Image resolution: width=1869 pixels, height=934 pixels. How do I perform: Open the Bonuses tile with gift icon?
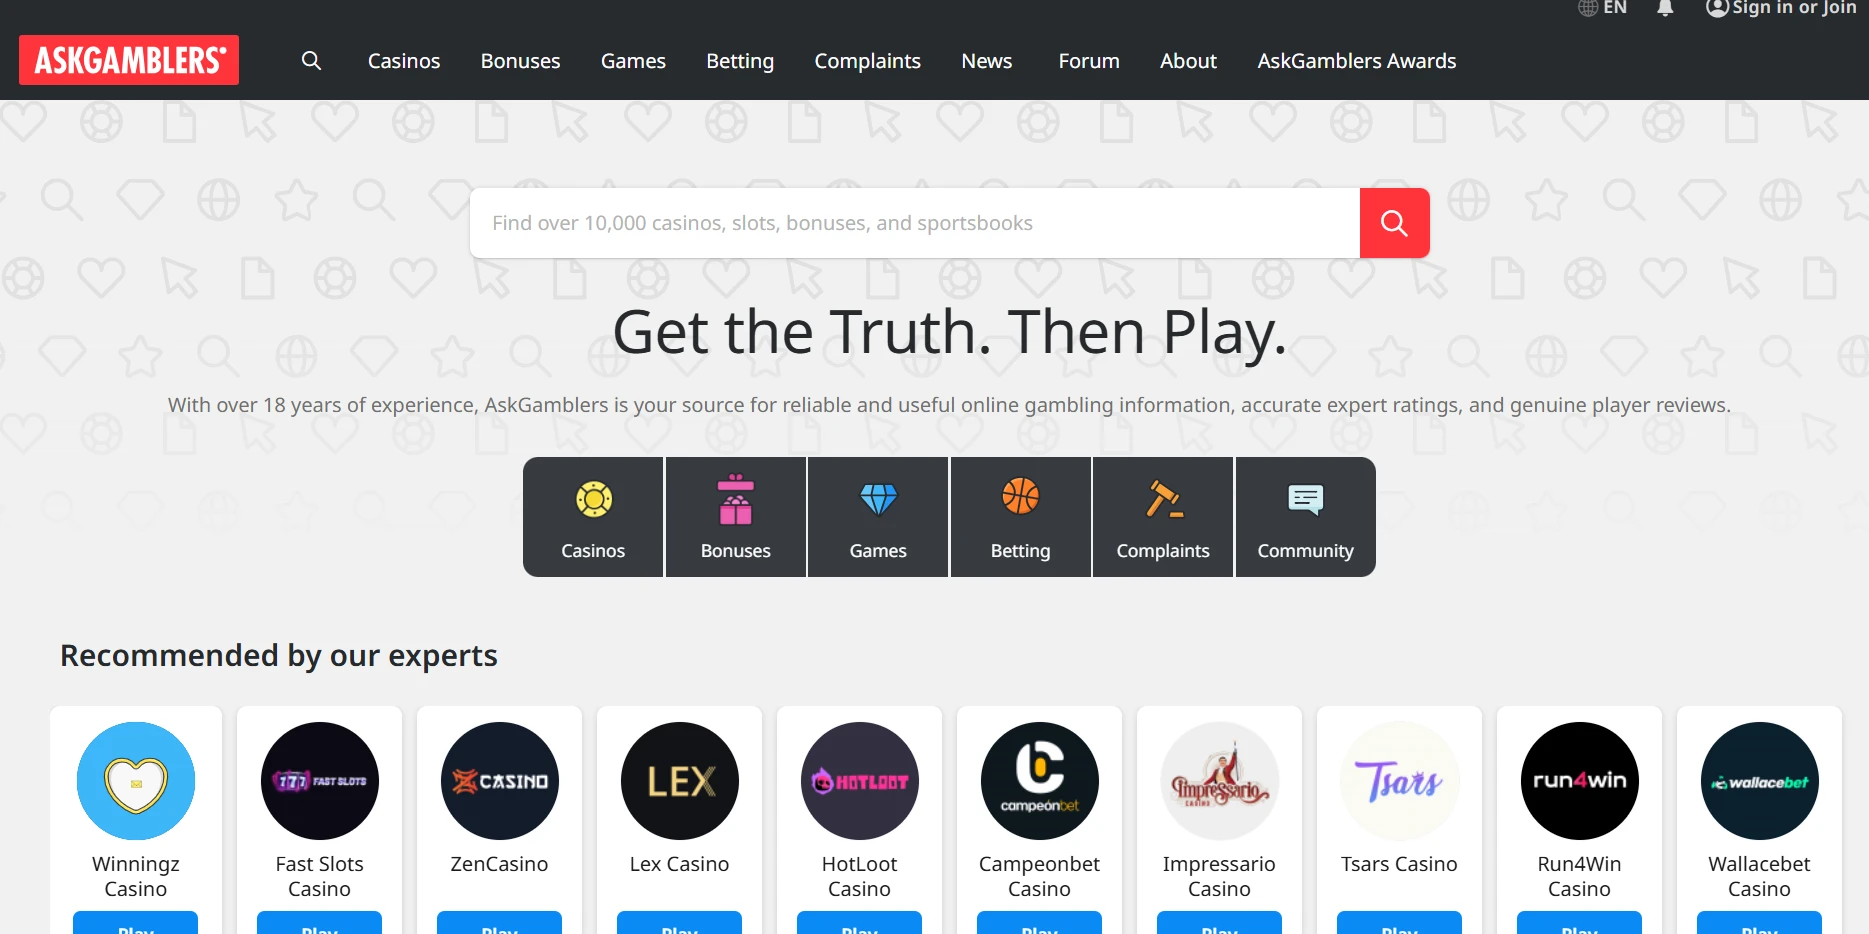[736, 517]
